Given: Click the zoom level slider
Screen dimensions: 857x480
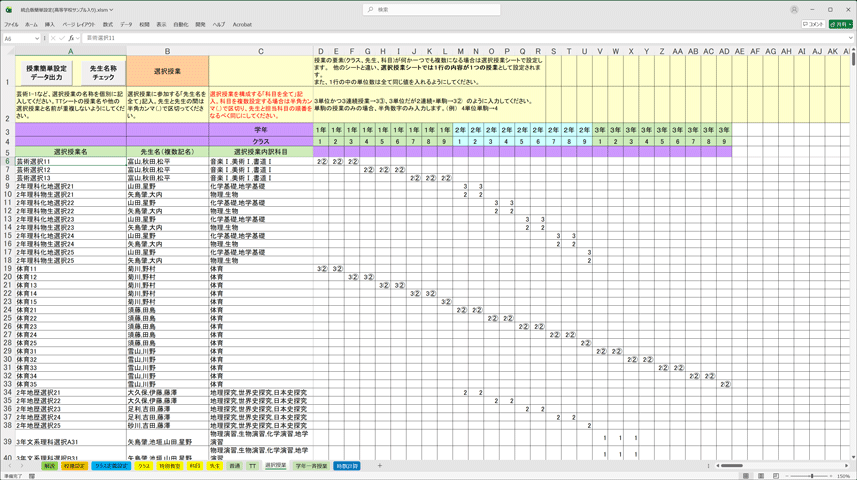Looking at the screenshot, I should [811, 476].
